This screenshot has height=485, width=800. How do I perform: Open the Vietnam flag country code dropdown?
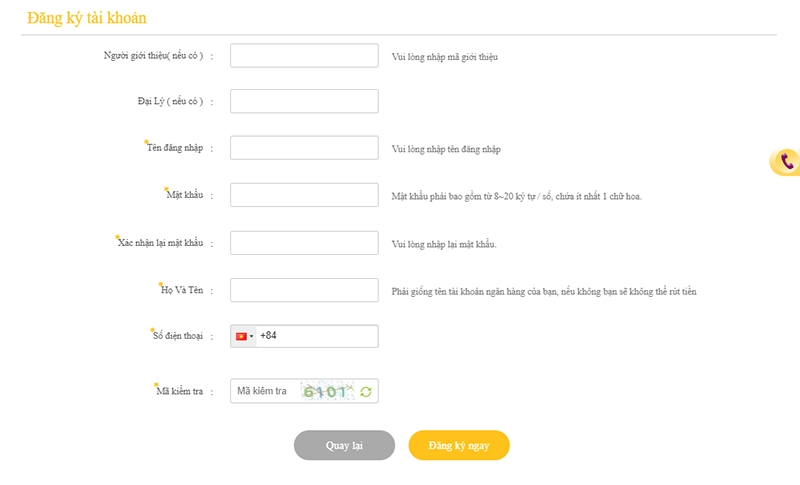click(x=244, y=336)
